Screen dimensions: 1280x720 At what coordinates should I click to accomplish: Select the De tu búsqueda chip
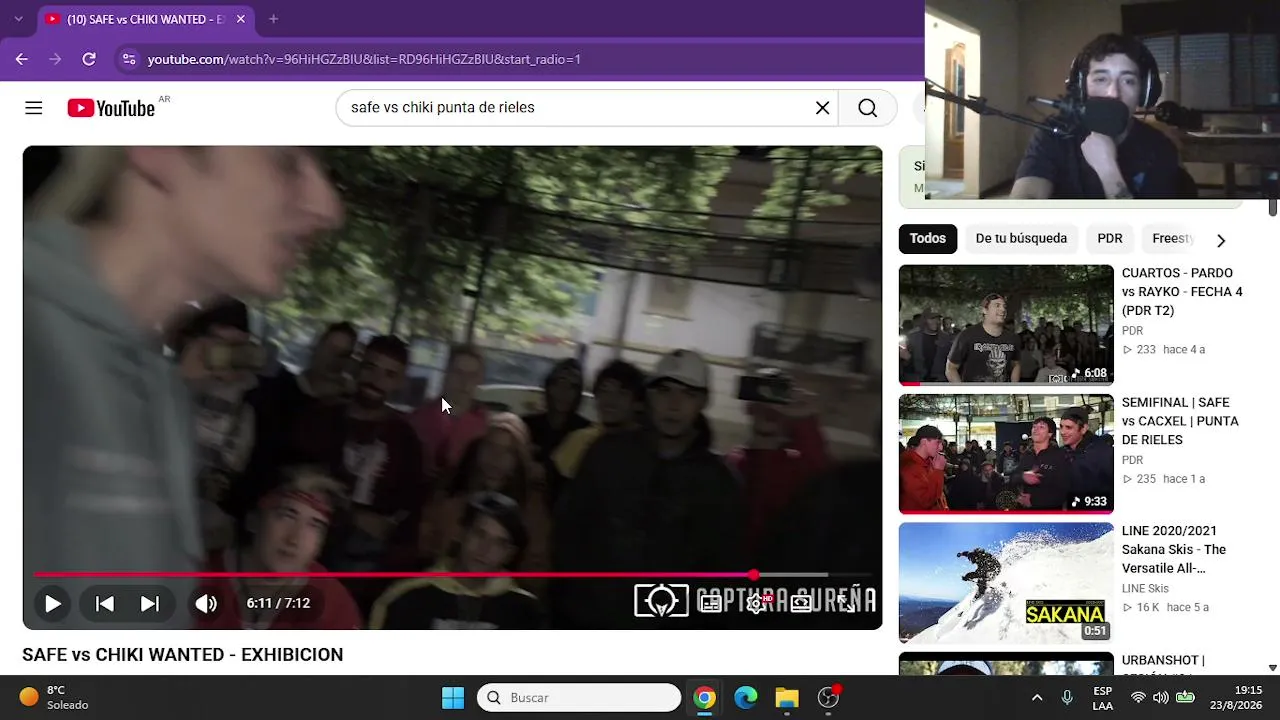[x=1021, y=238]
